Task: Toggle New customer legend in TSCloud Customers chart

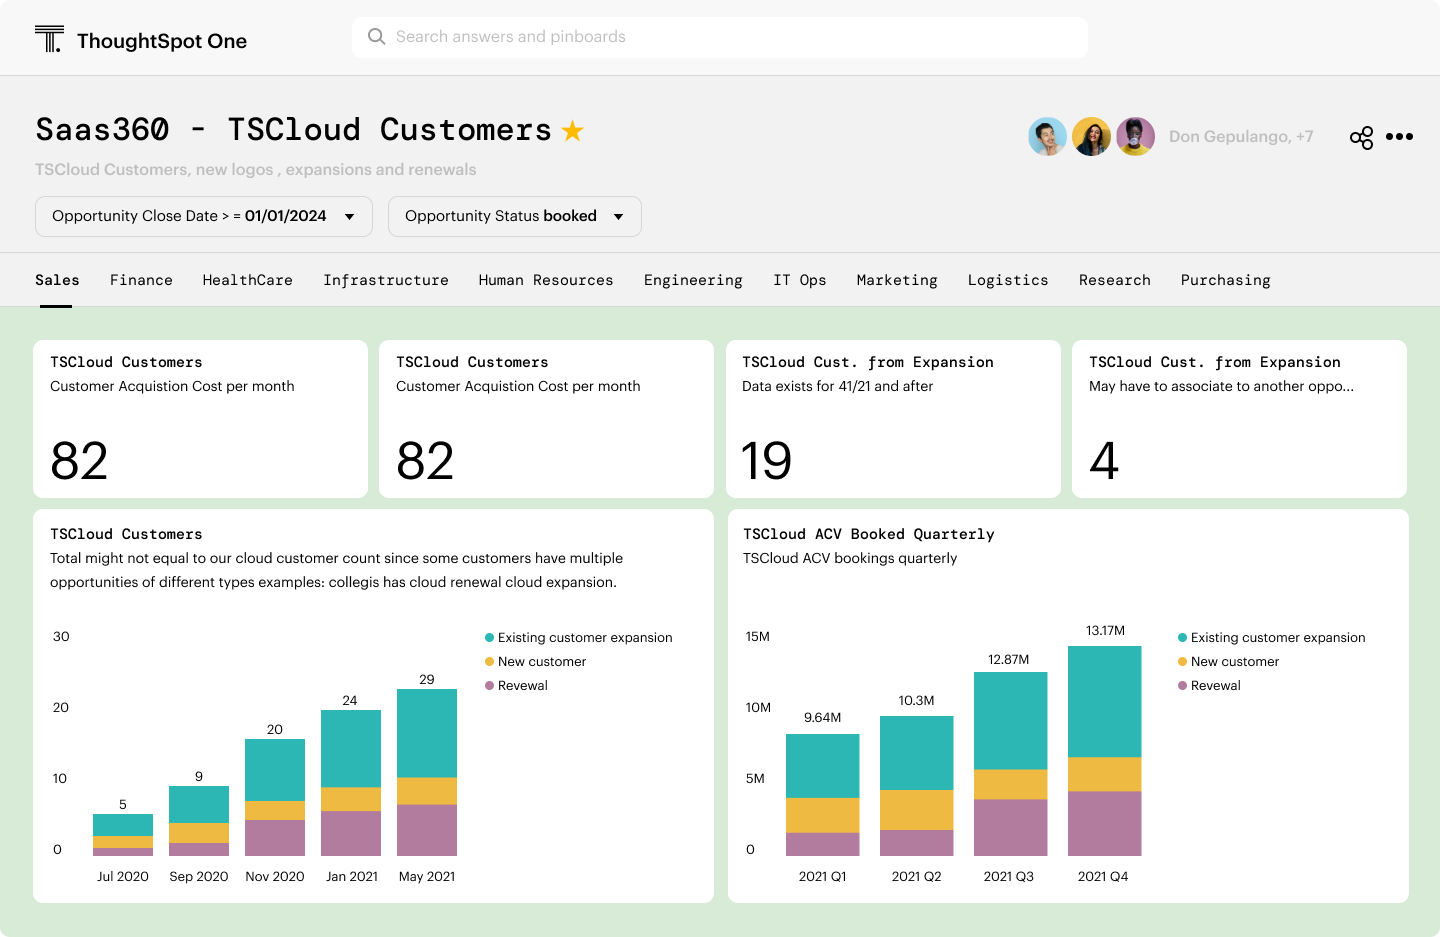Action: click(x=535, y=662)
